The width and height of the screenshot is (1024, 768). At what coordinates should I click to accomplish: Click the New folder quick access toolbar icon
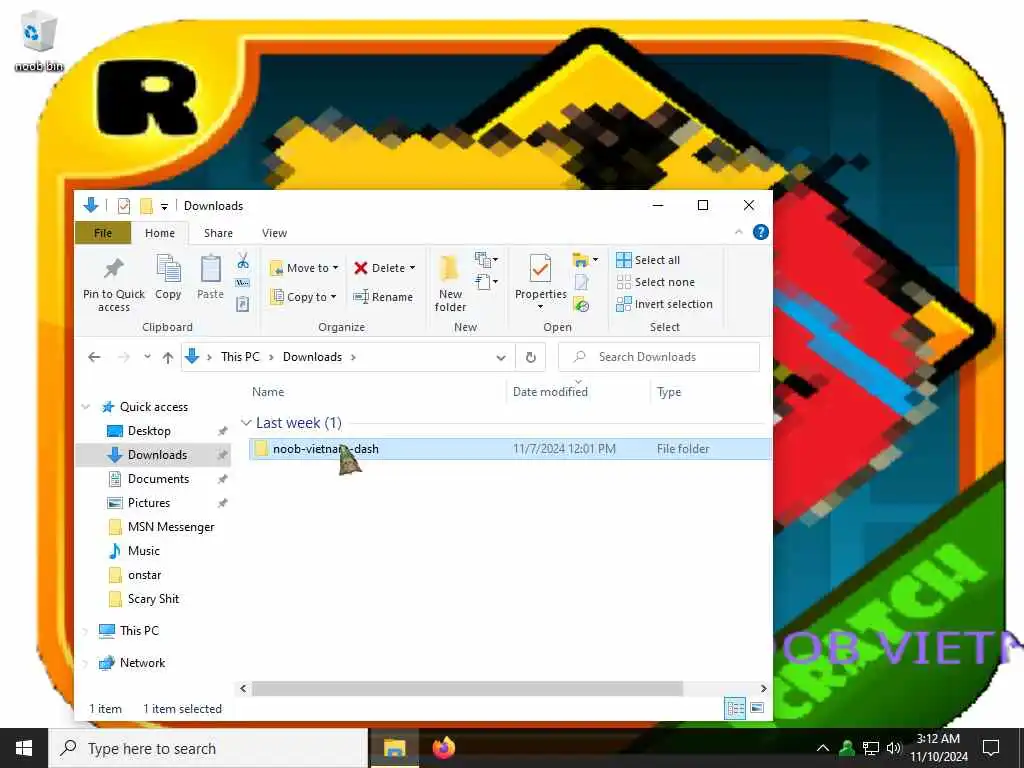point(146,206)
